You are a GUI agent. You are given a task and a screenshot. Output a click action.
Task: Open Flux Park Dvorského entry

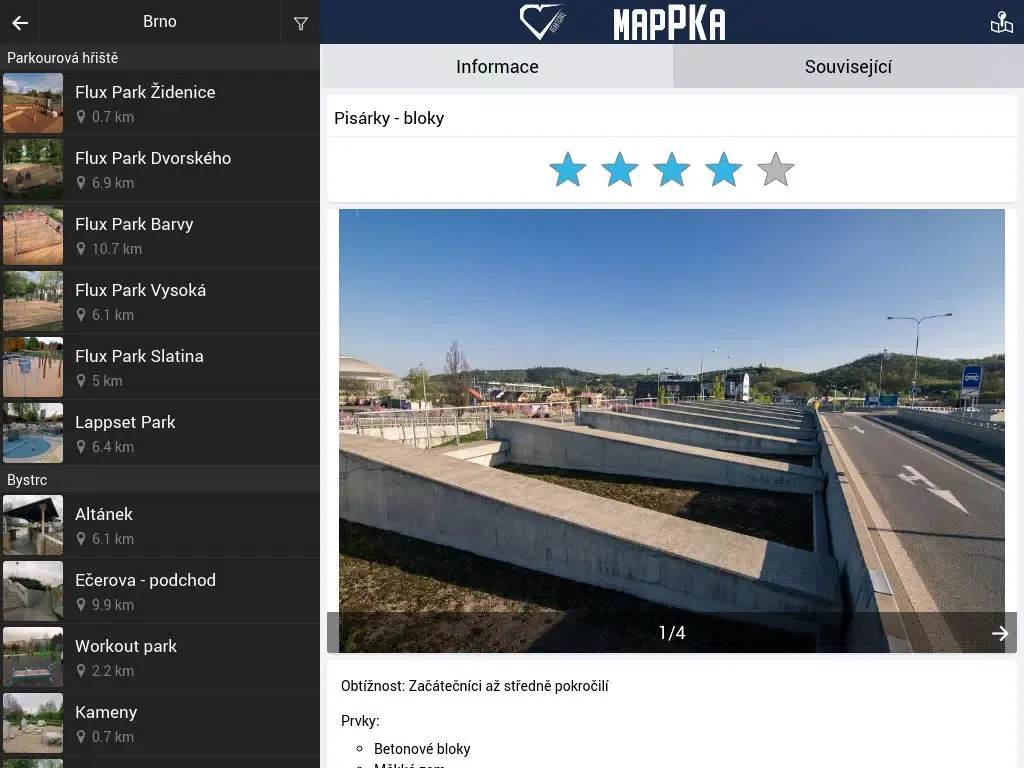click(x=160, y=169)
